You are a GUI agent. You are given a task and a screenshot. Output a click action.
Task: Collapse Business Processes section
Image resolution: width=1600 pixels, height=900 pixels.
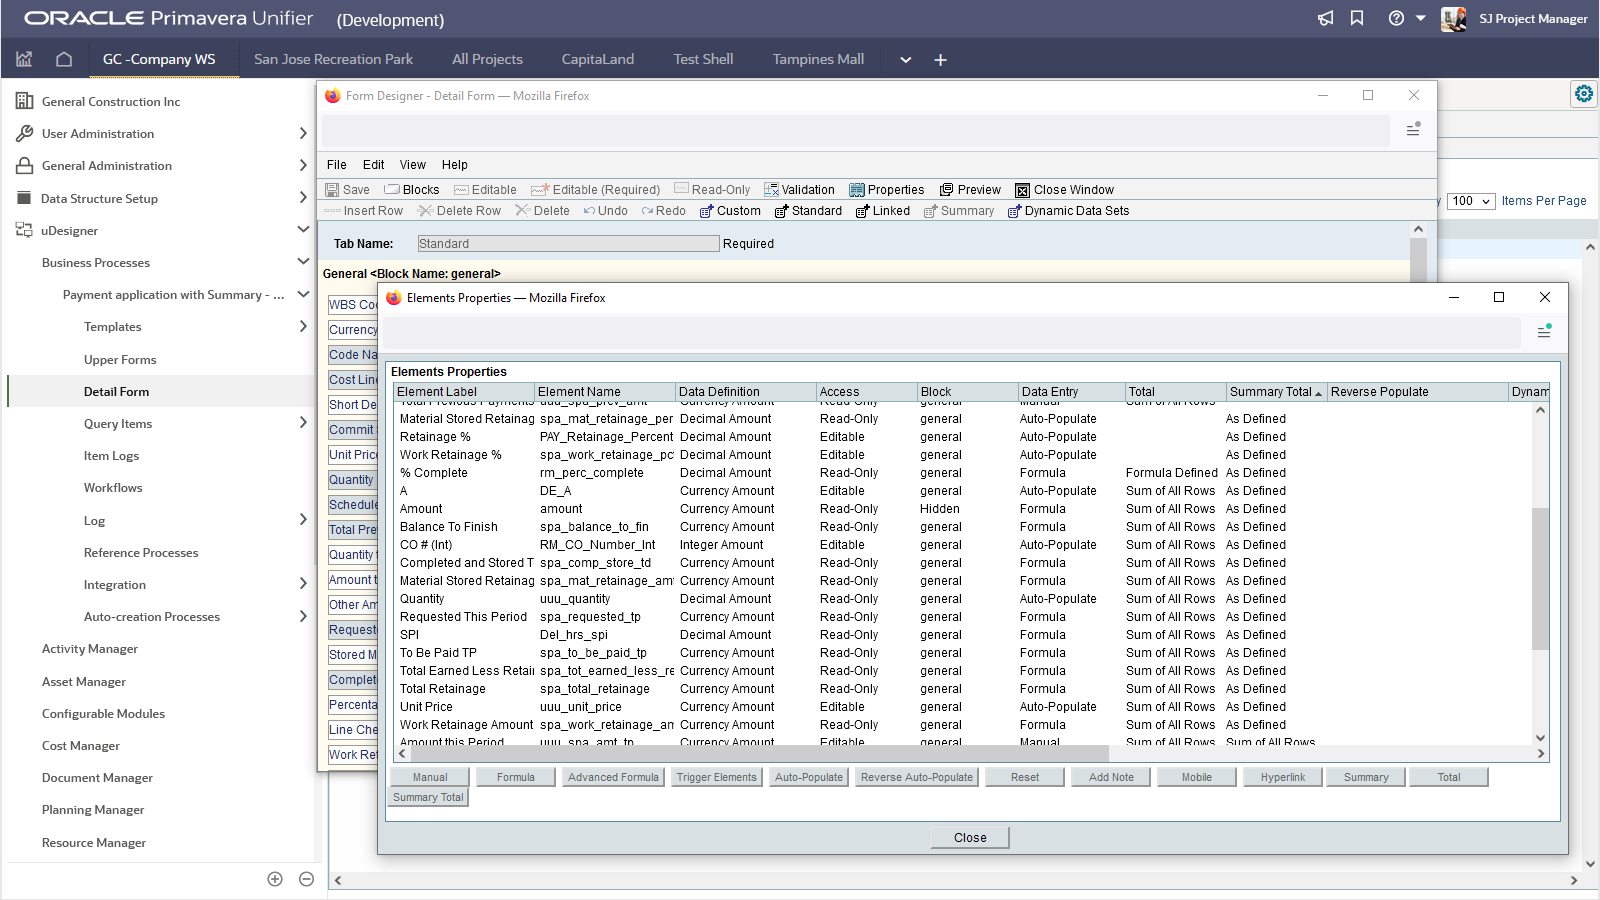pyautogui.click(x=303, y=262)
